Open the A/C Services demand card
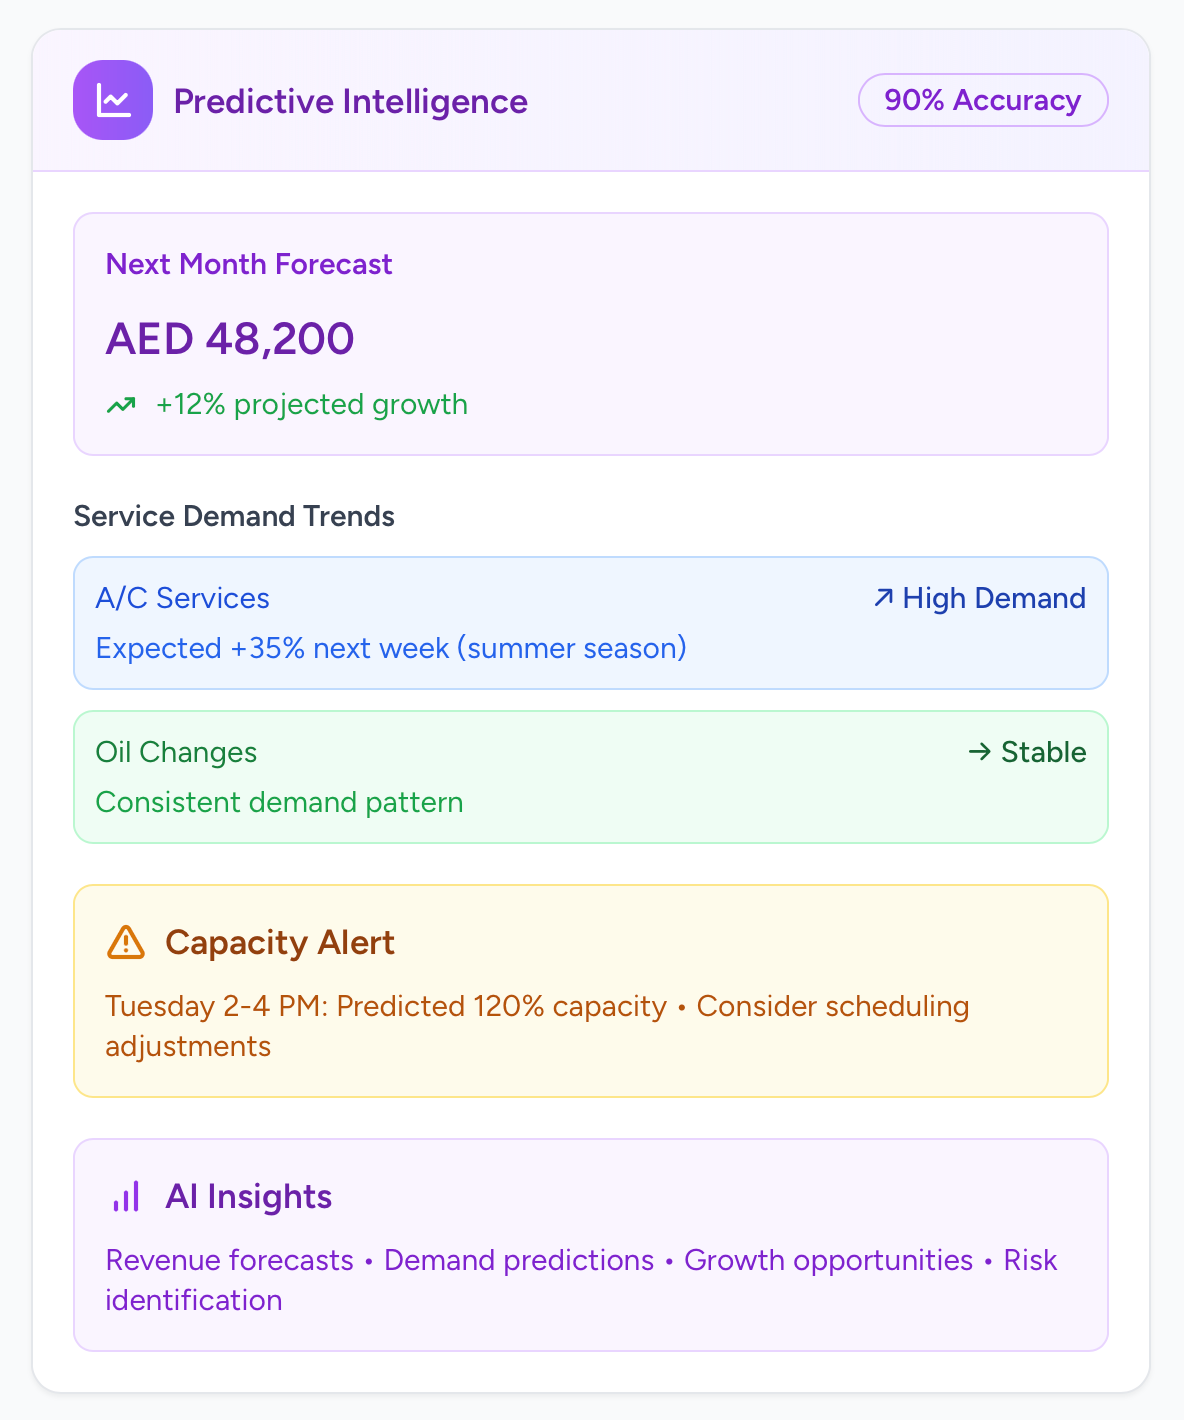This screenshot has height=1420, width=1184. [591, 623]
